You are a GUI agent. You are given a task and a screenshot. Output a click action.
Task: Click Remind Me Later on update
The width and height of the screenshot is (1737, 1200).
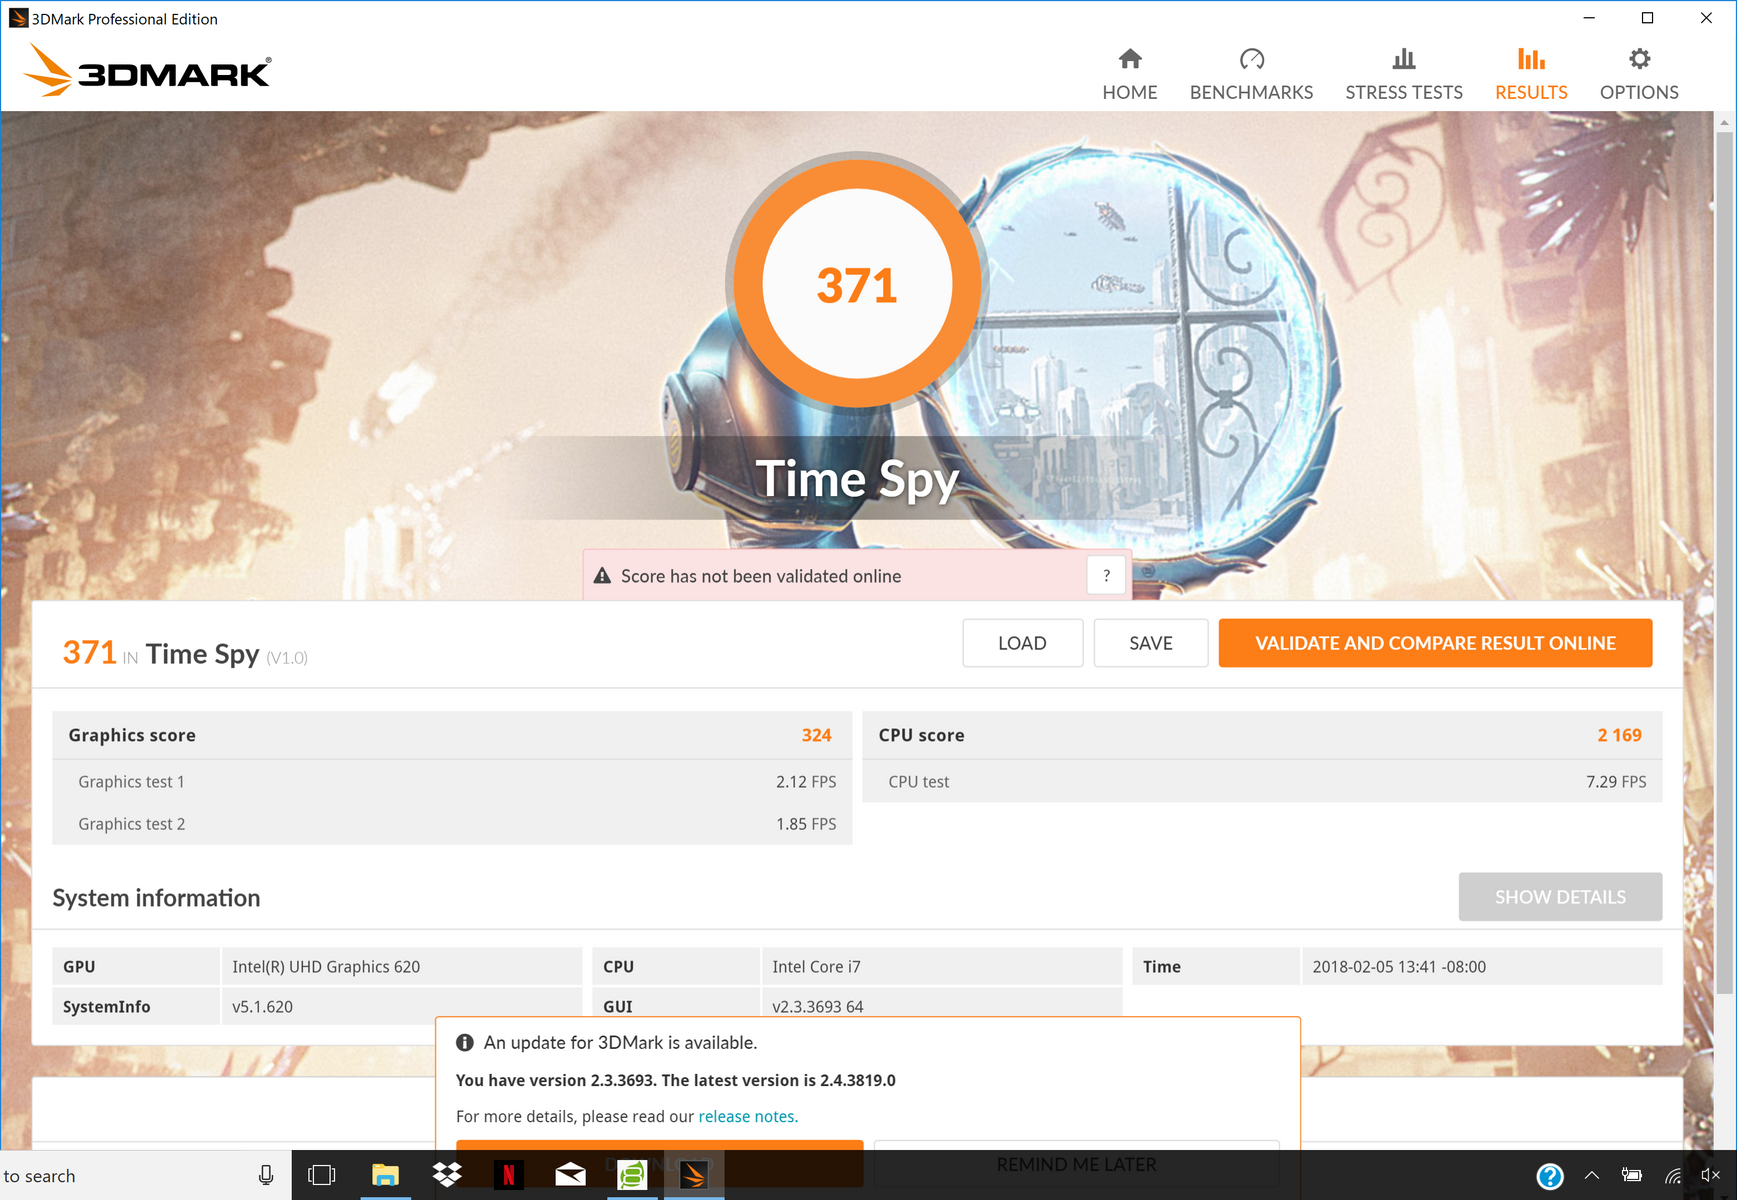(x=1076, y=1164)
